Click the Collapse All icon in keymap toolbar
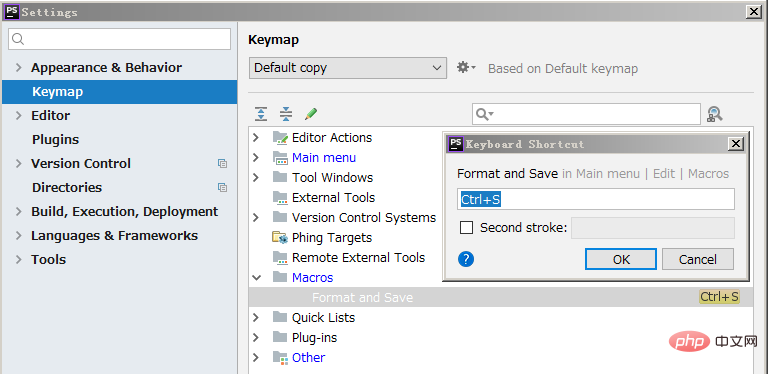 click(286, 114)
